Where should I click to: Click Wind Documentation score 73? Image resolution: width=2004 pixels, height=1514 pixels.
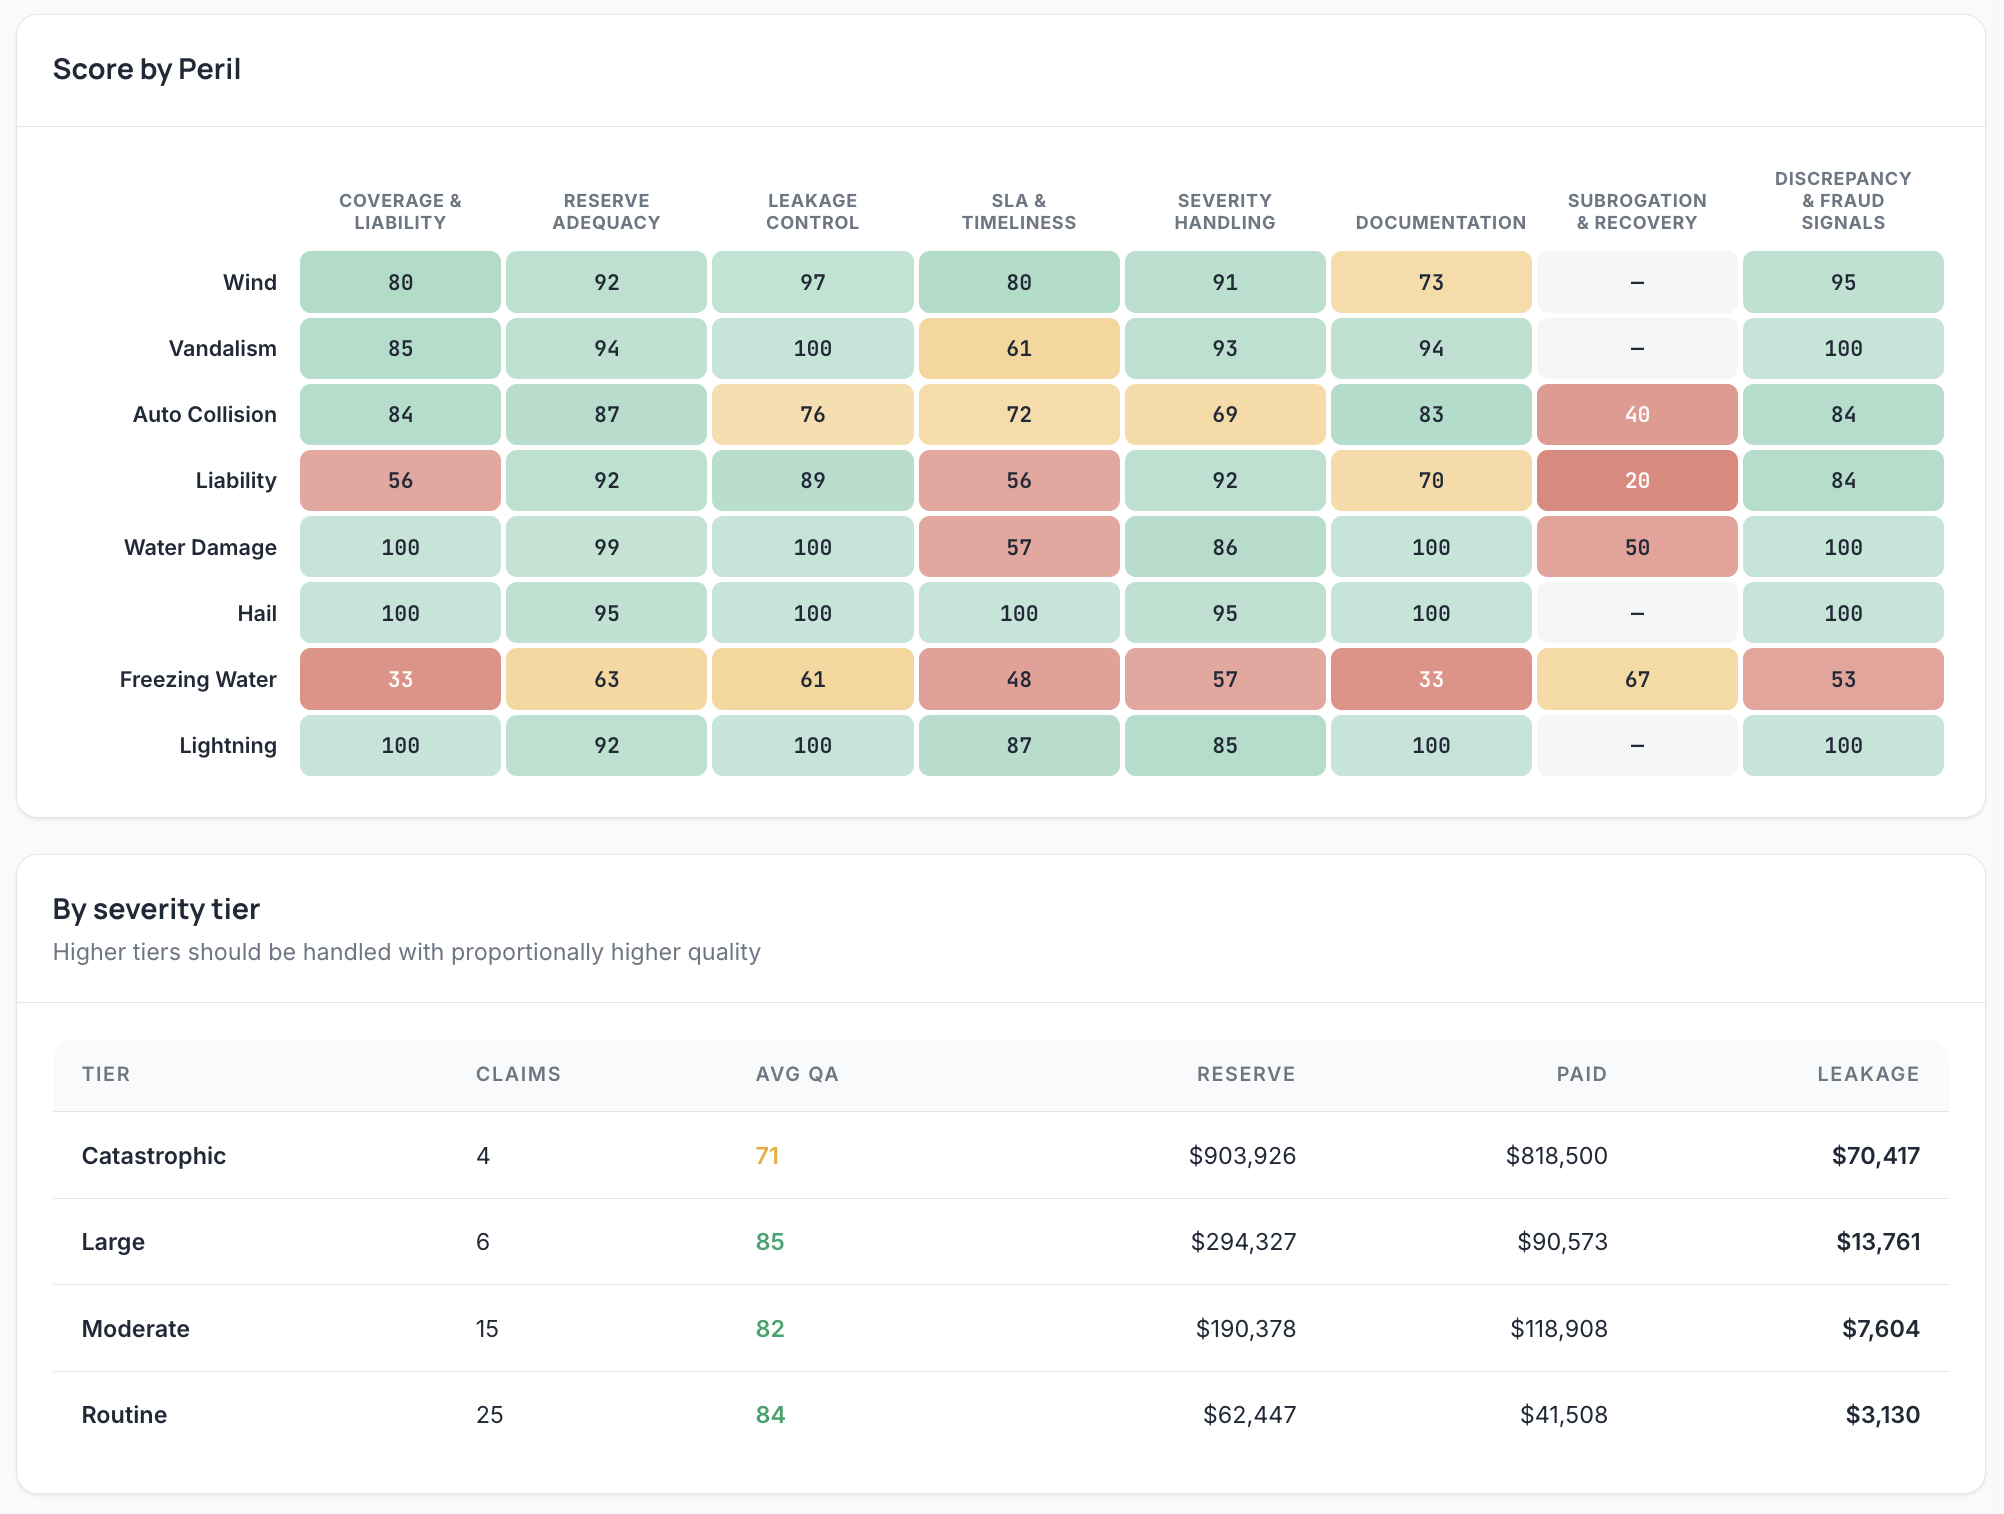tap(1431, 282)
